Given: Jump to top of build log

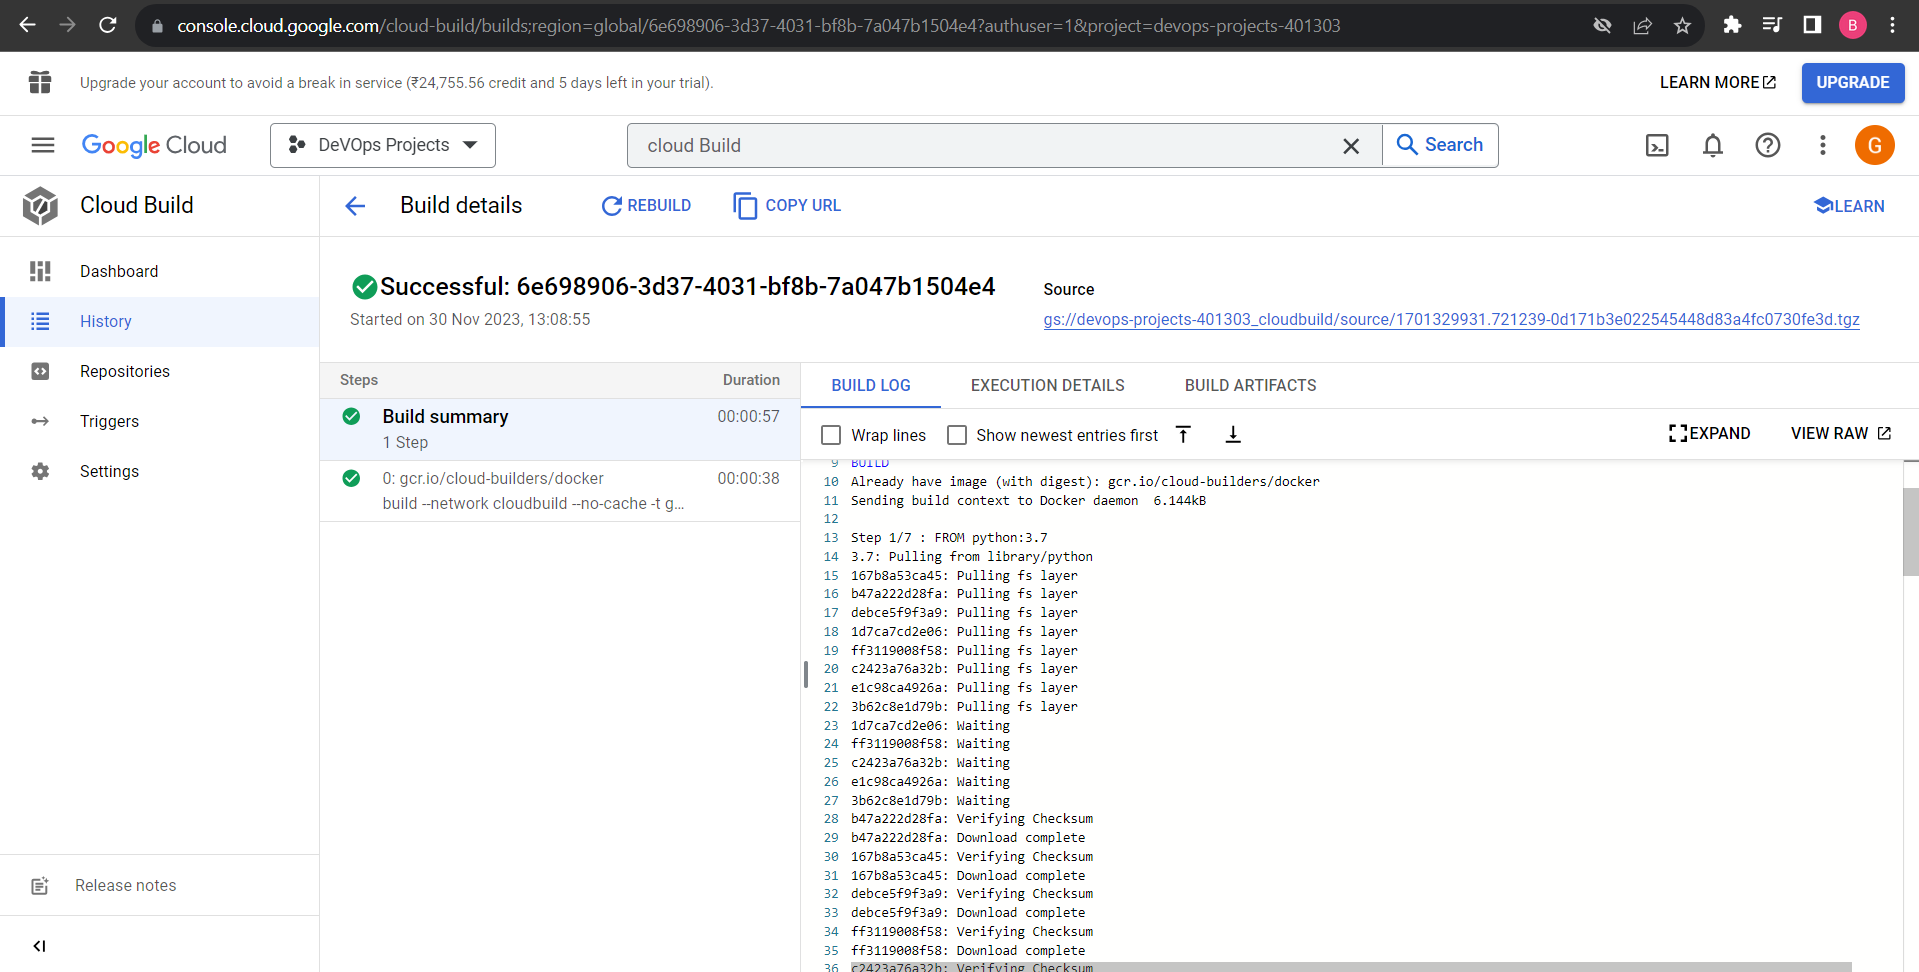Looking at the screenshot, I should [1183, 434].
